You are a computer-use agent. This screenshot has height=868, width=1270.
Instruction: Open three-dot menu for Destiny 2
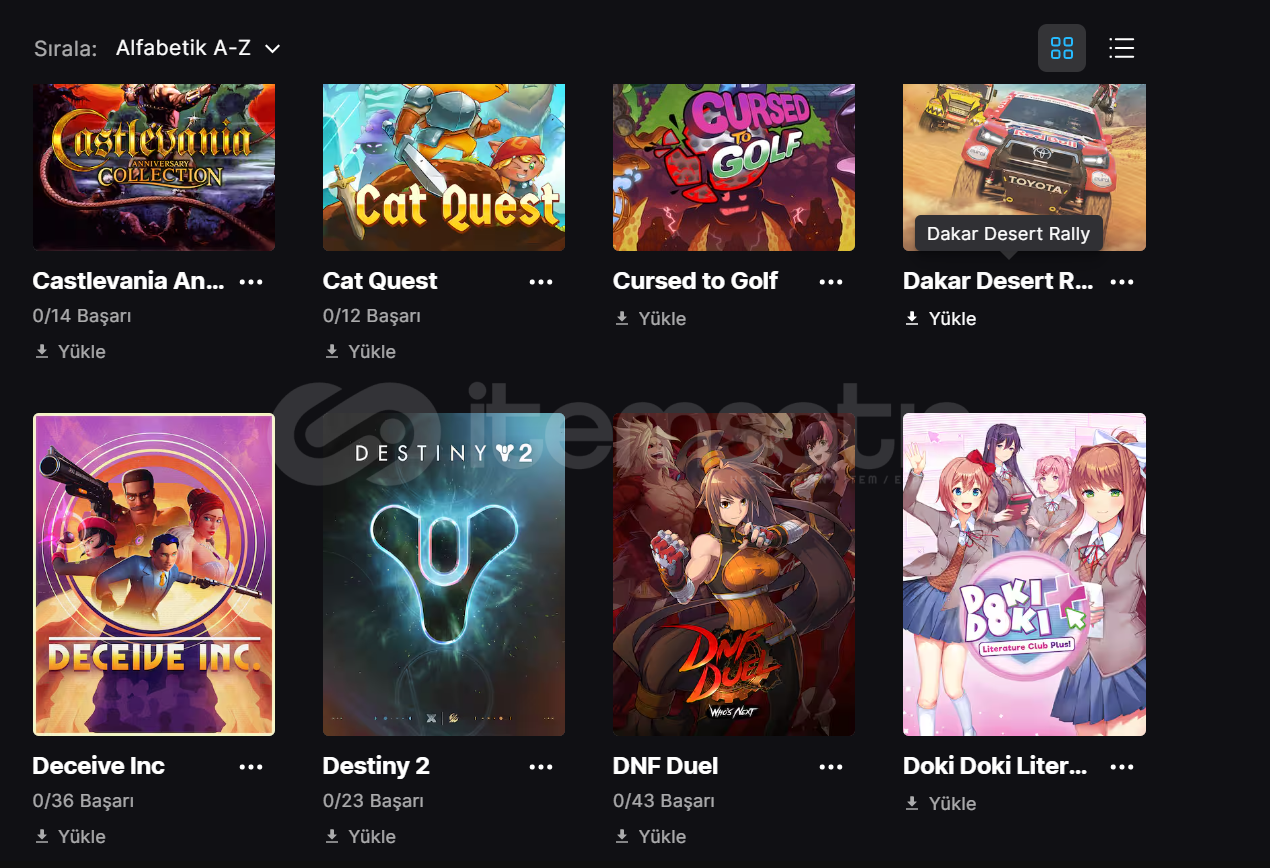coord(541,767)
